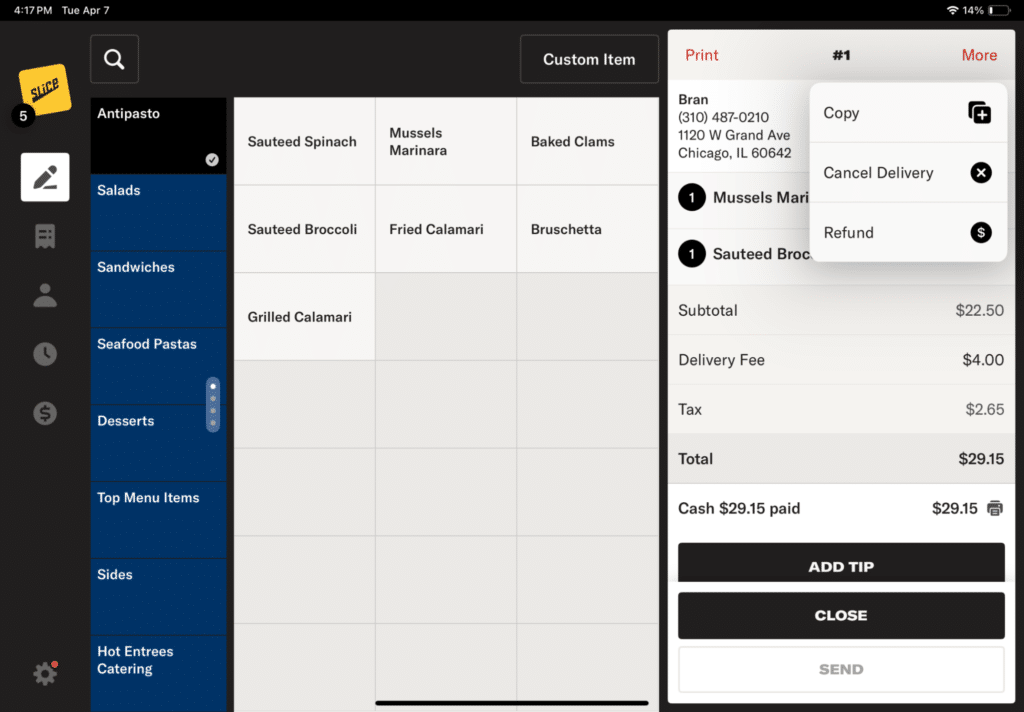Select the order entry pencil icon
The width and height of the screenshot is (1024, 712).
coord(45,177)
